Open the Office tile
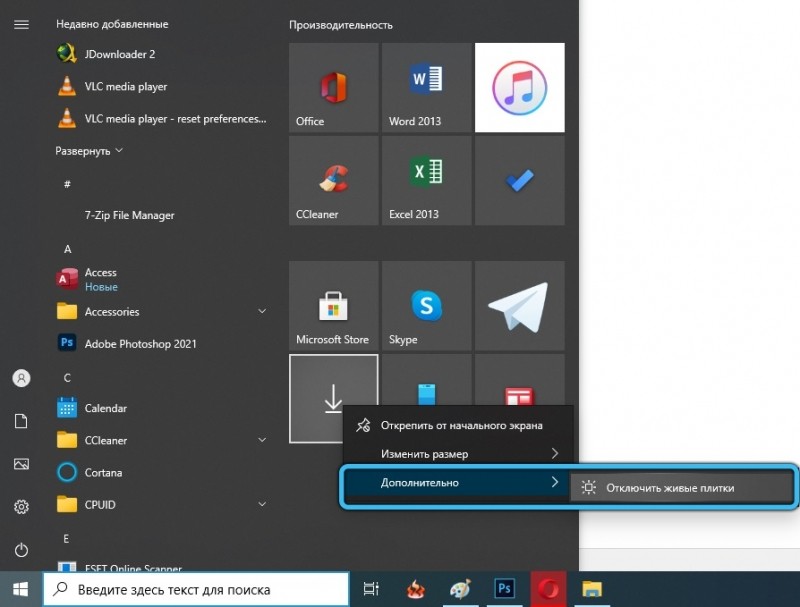The image size is (800, 607). pyautogui.click(x=334, y=87)
